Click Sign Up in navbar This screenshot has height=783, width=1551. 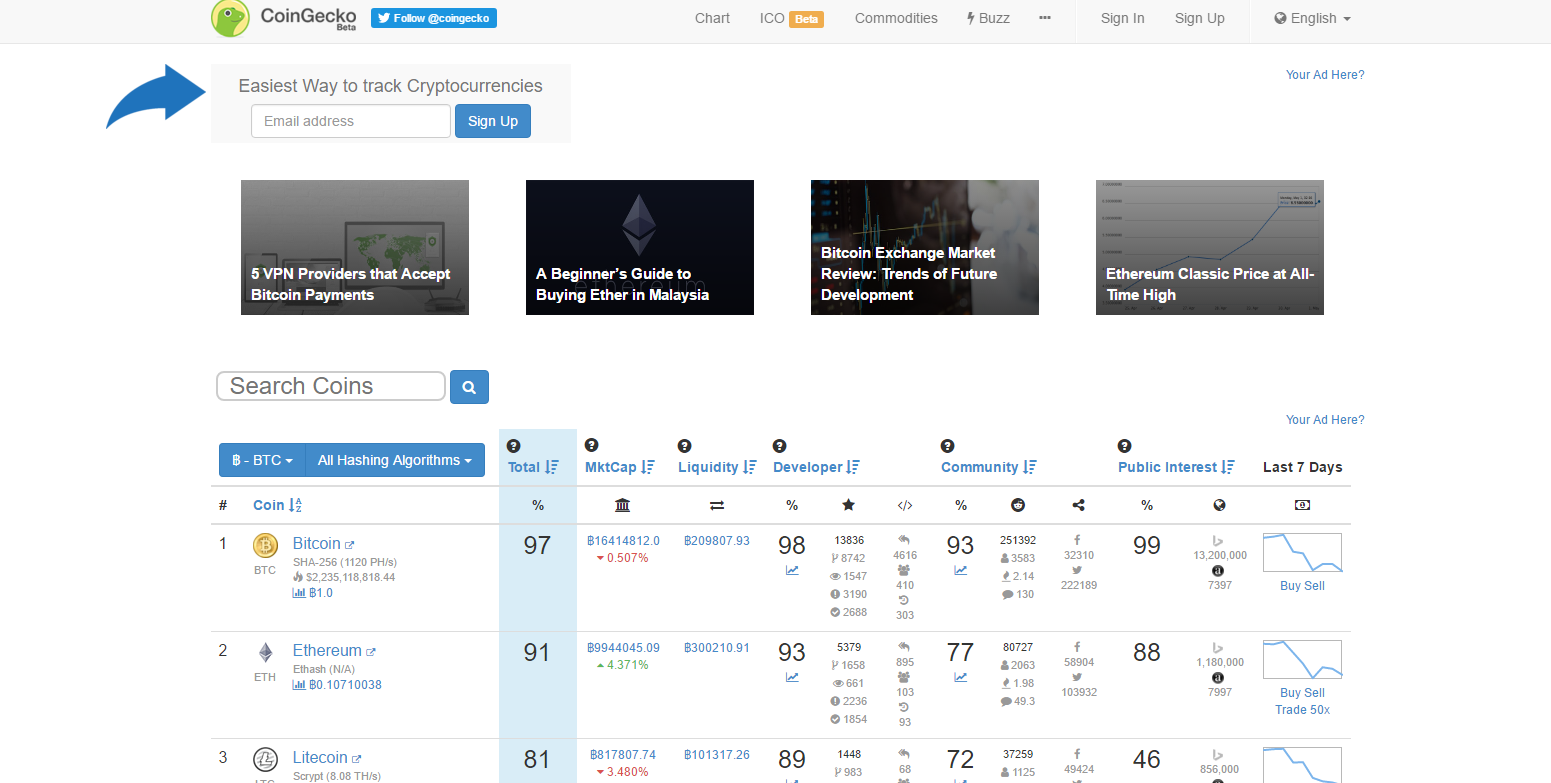pos(1199,18)
